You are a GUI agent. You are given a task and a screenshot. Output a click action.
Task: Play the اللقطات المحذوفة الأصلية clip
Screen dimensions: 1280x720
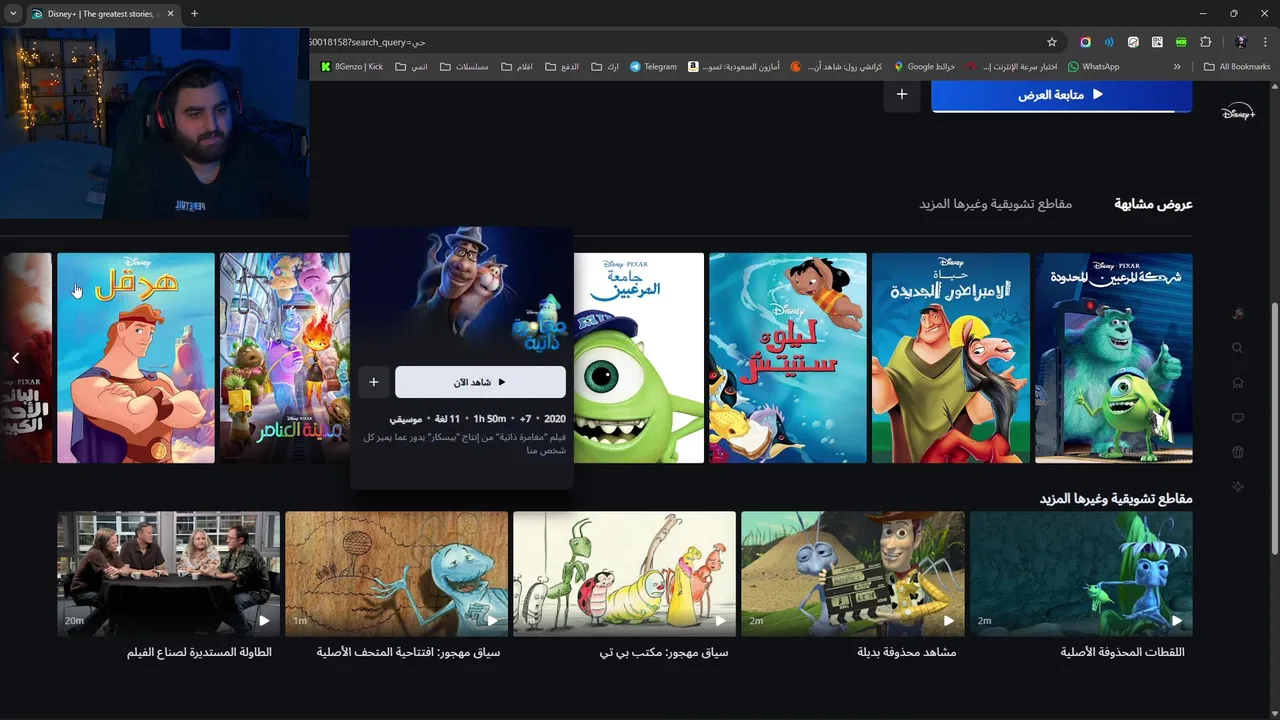pyautogui.click(x=1081, y=574)
